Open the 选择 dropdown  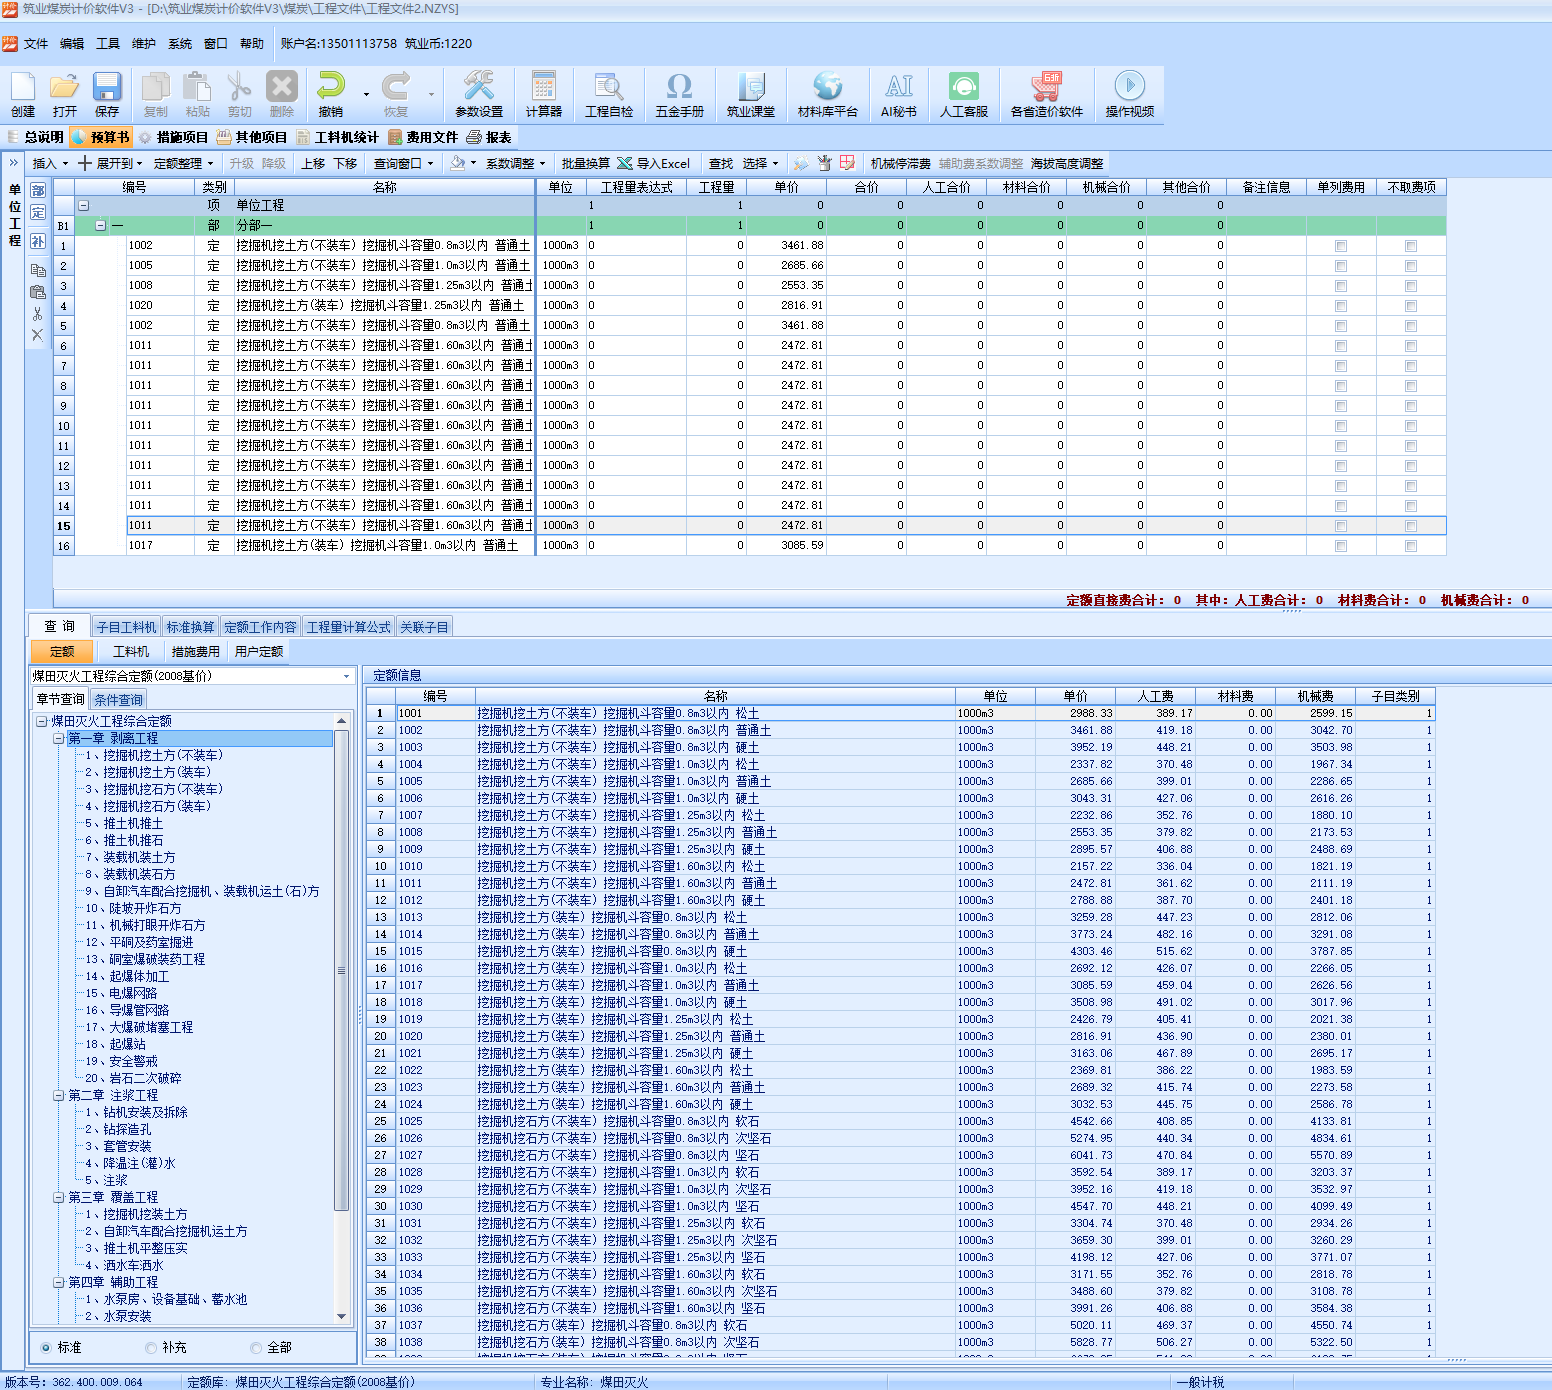pyautogui.click(x=760, y=163)
